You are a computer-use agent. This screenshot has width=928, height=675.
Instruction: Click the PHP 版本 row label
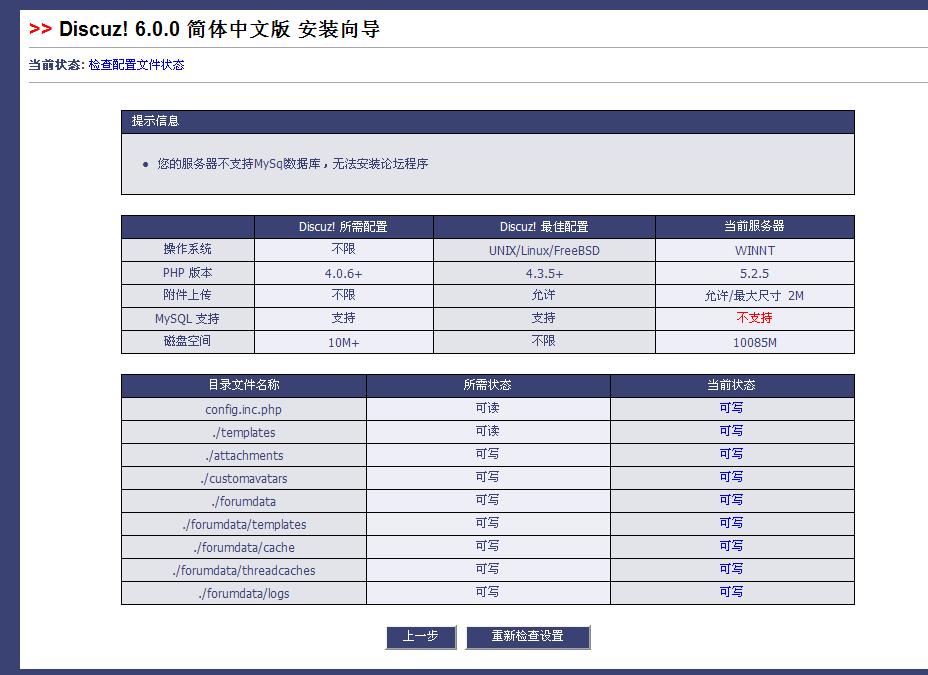tap(188, 273)
